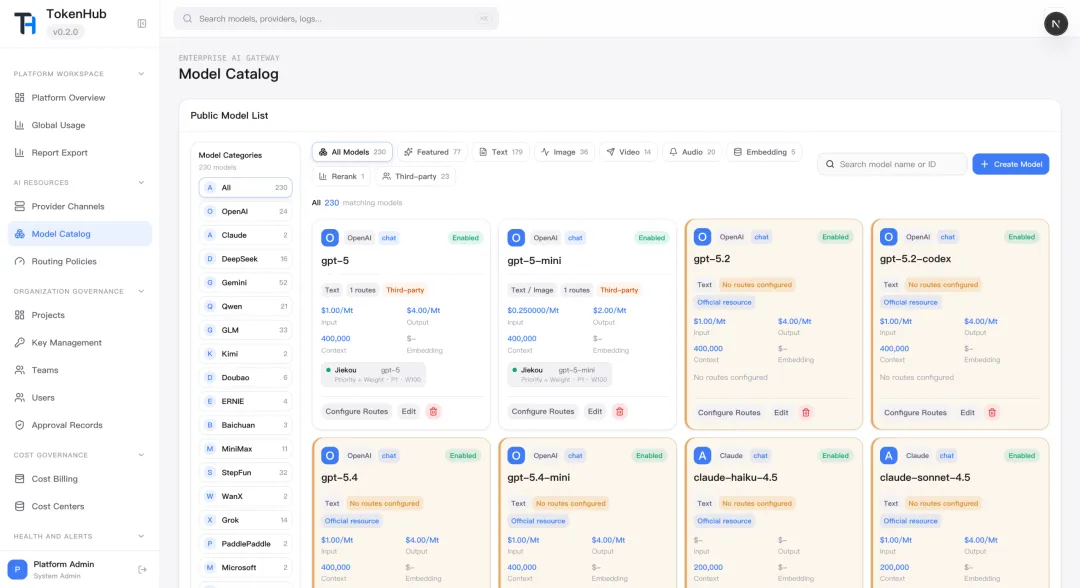1080x588 pixels.
Task: Delete gpt-5-mini using its trash icon
Action: pos(619,412)
